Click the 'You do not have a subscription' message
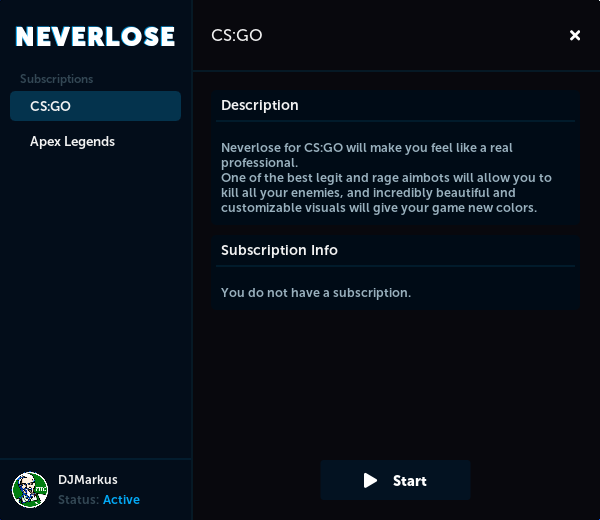Viewport: 600px width, 520px height. tap(316, 293)
